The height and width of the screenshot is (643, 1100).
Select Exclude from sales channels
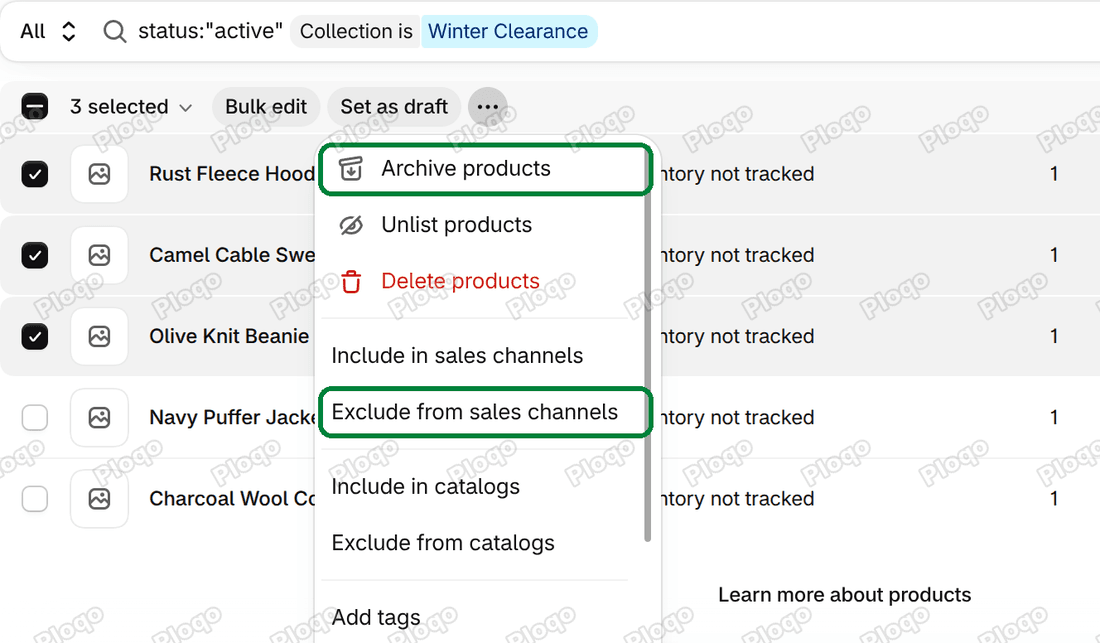coord(485,412)
